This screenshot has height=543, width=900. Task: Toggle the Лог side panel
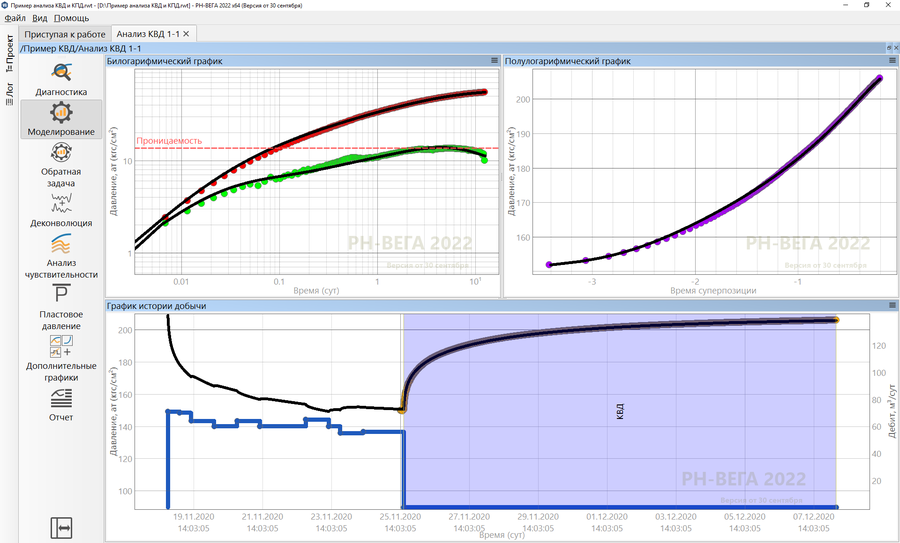pyautogui.click(x=9, y=93)
